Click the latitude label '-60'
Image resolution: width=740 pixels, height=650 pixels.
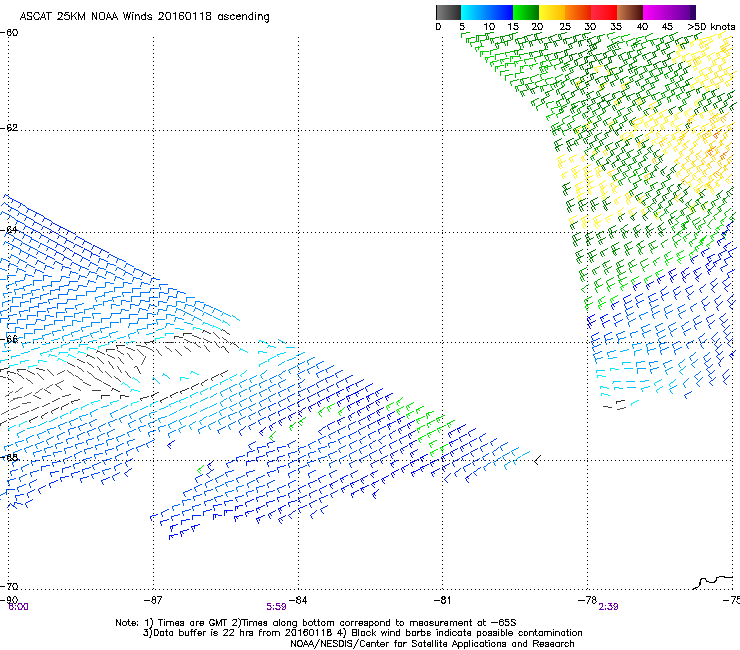pos(9,33)
